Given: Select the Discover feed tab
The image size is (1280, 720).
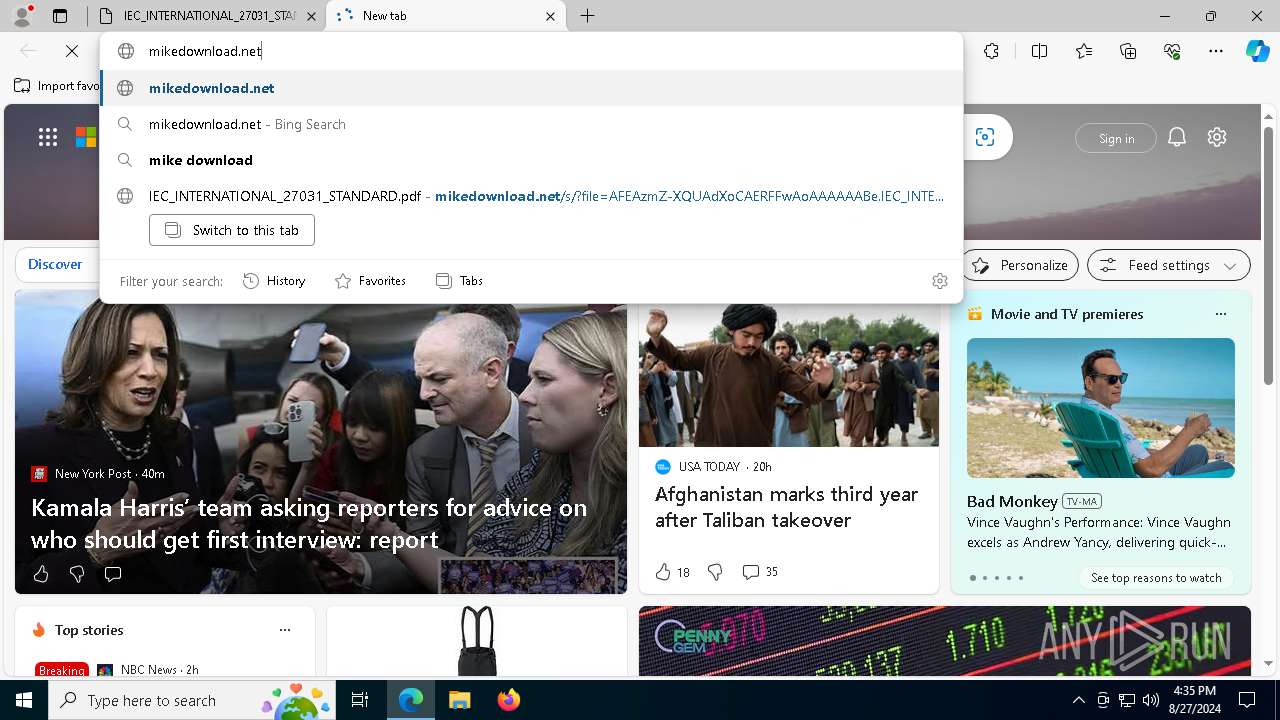Looking at the screenshot, I should click(x=55, y=264).
